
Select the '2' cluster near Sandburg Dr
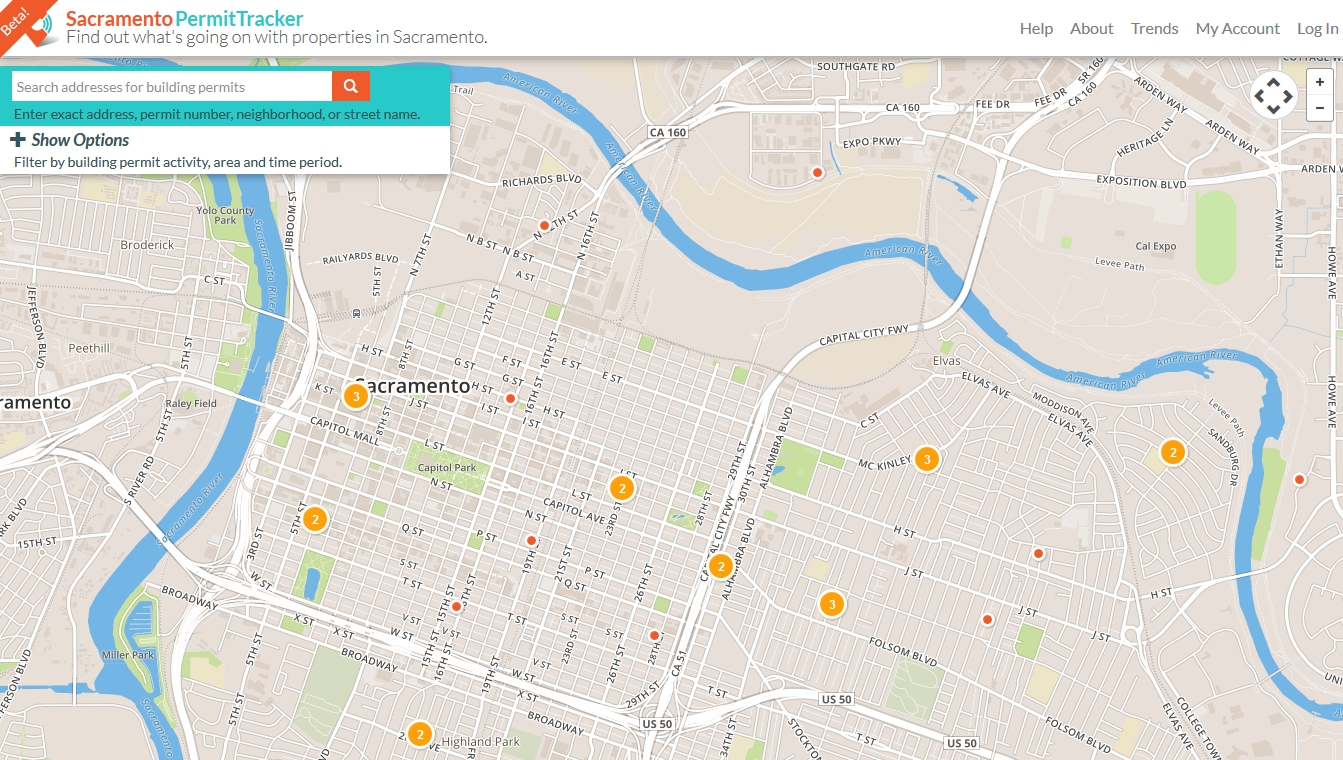1172,452
